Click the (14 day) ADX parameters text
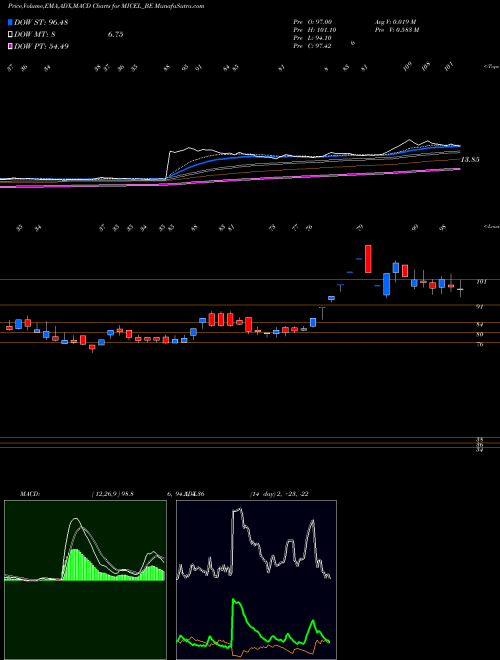The width and height of the screenshot is (500, 660). pos(279,494)
